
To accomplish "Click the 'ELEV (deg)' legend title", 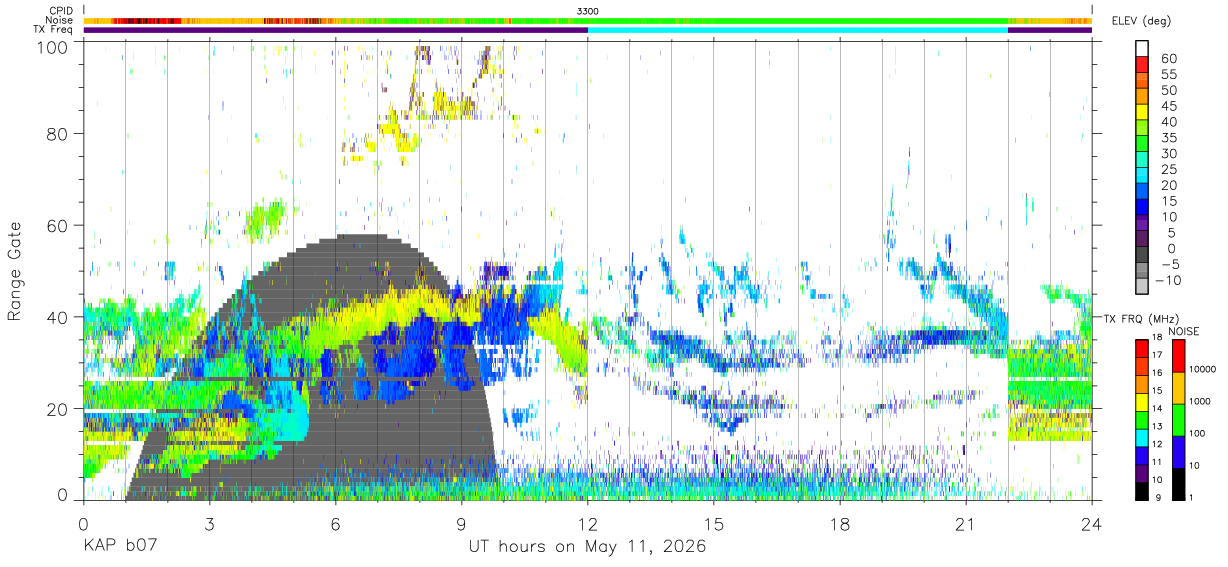I will point(1141,20).
